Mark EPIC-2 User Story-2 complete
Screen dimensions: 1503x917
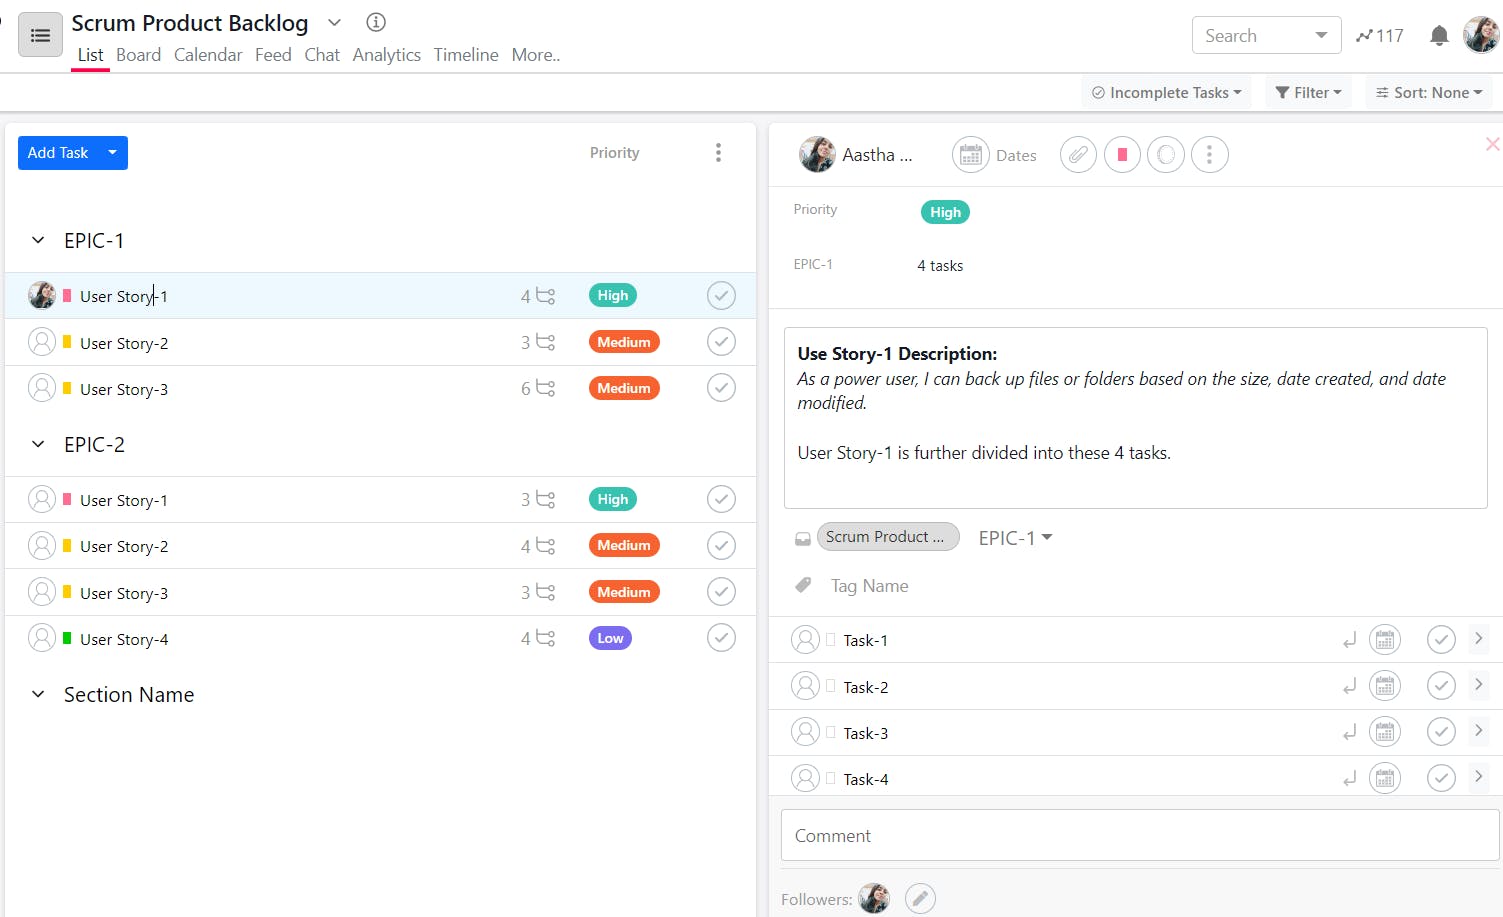(x=721, y=546)
